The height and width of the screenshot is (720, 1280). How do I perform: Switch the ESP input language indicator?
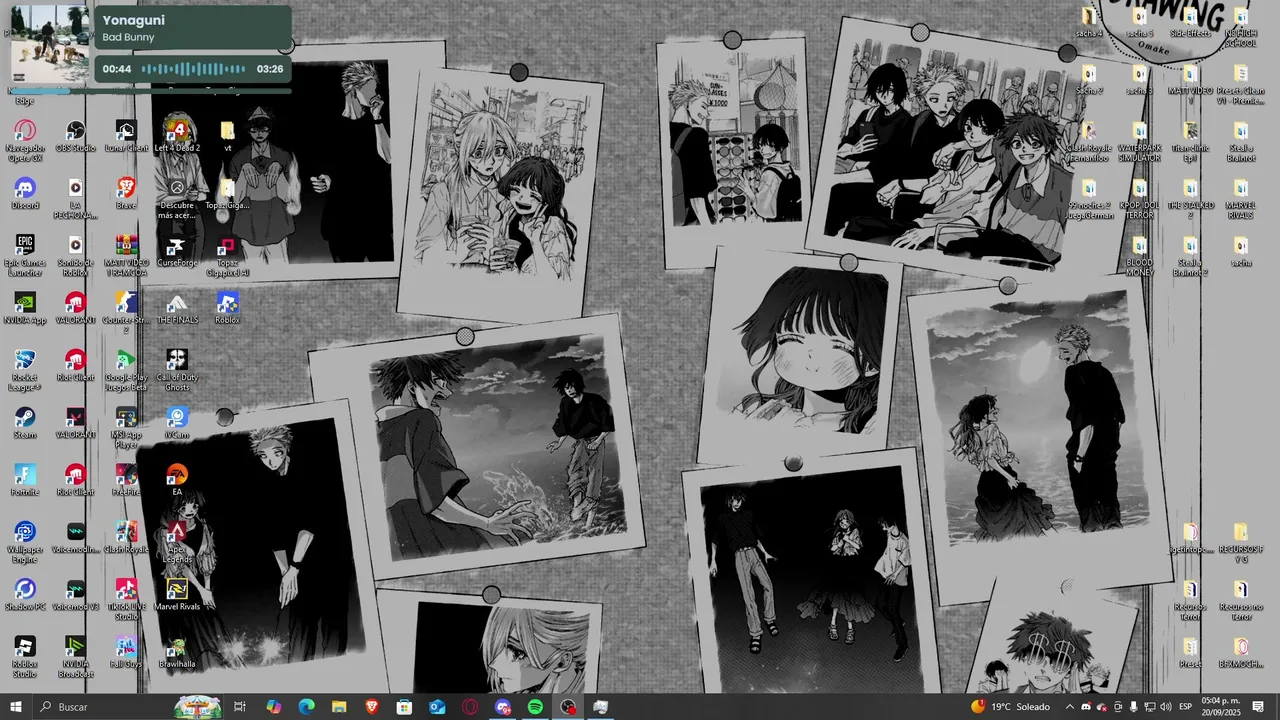1184,707
